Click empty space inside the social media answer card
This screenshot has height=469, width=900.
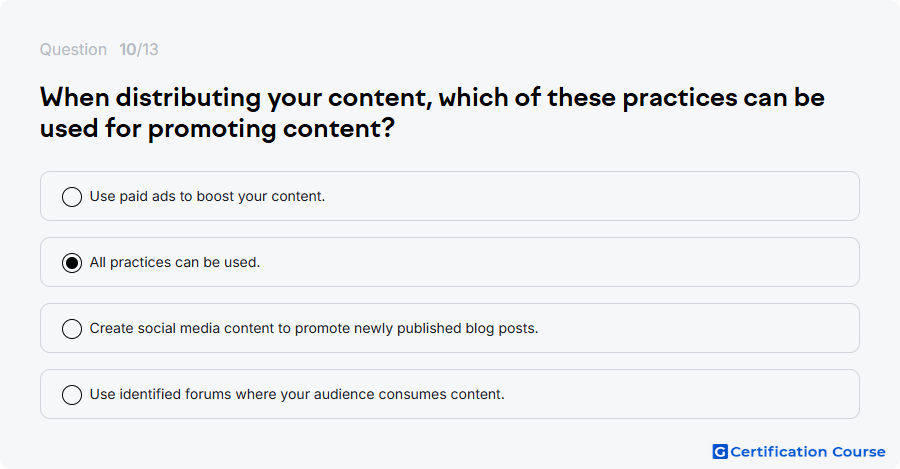(697, 328)
